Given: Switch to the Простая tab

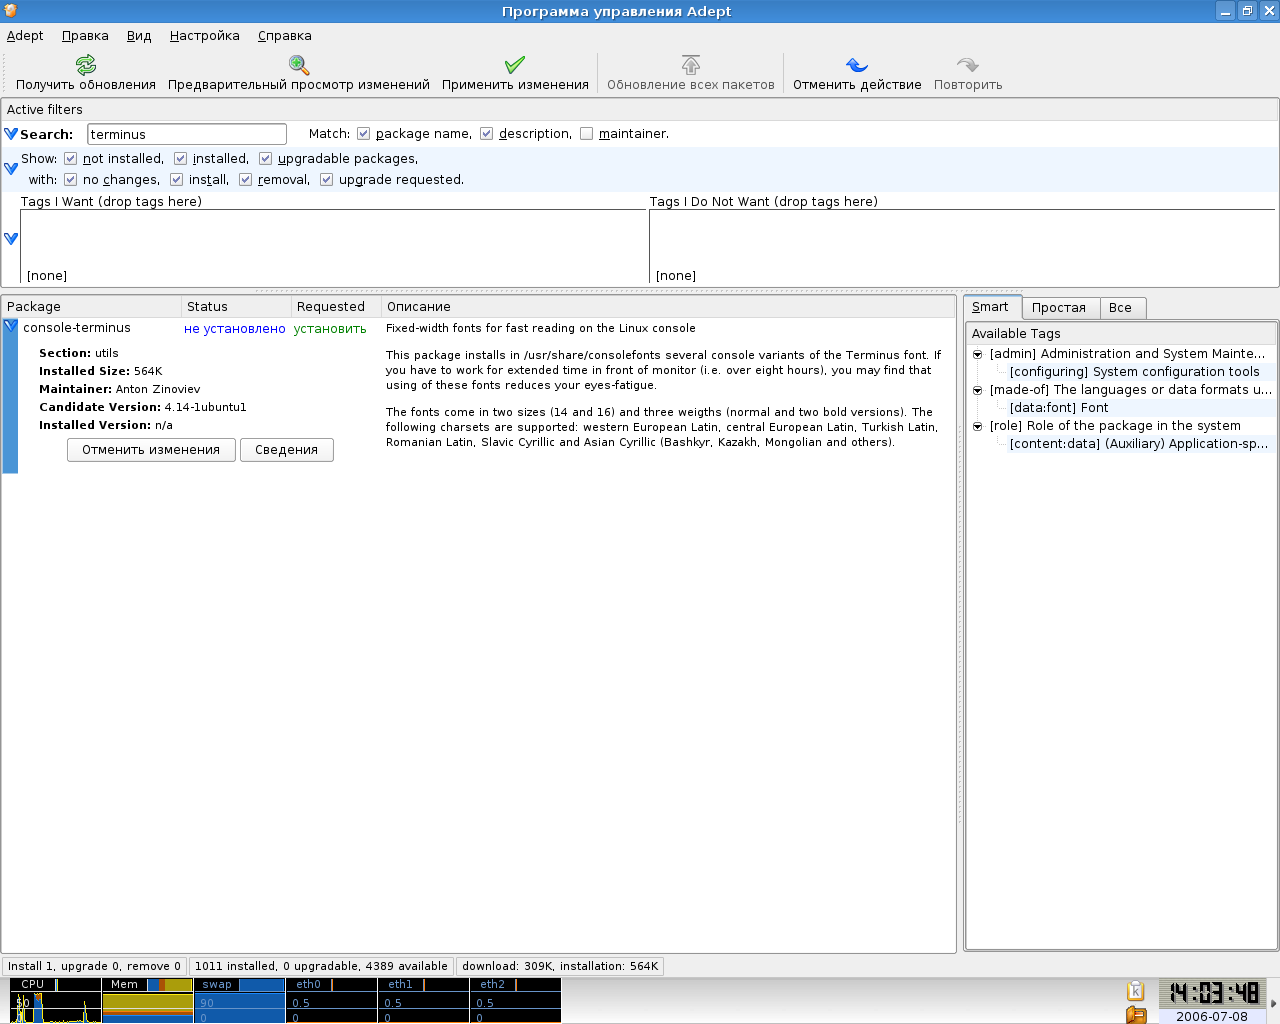Looking at the screenshot, I should pos(1059,308).
